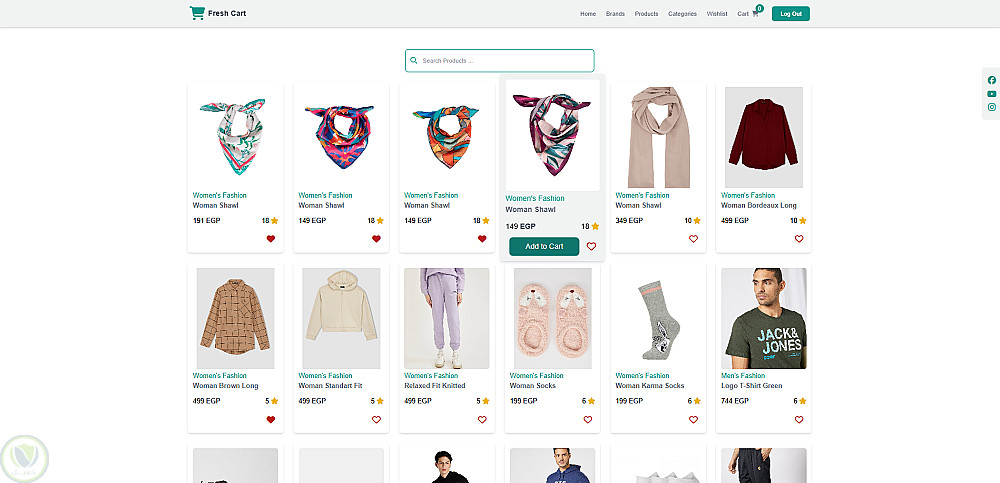
Task: Toggle heart on Woman Socks card
Action: click(x=587, y=419)
